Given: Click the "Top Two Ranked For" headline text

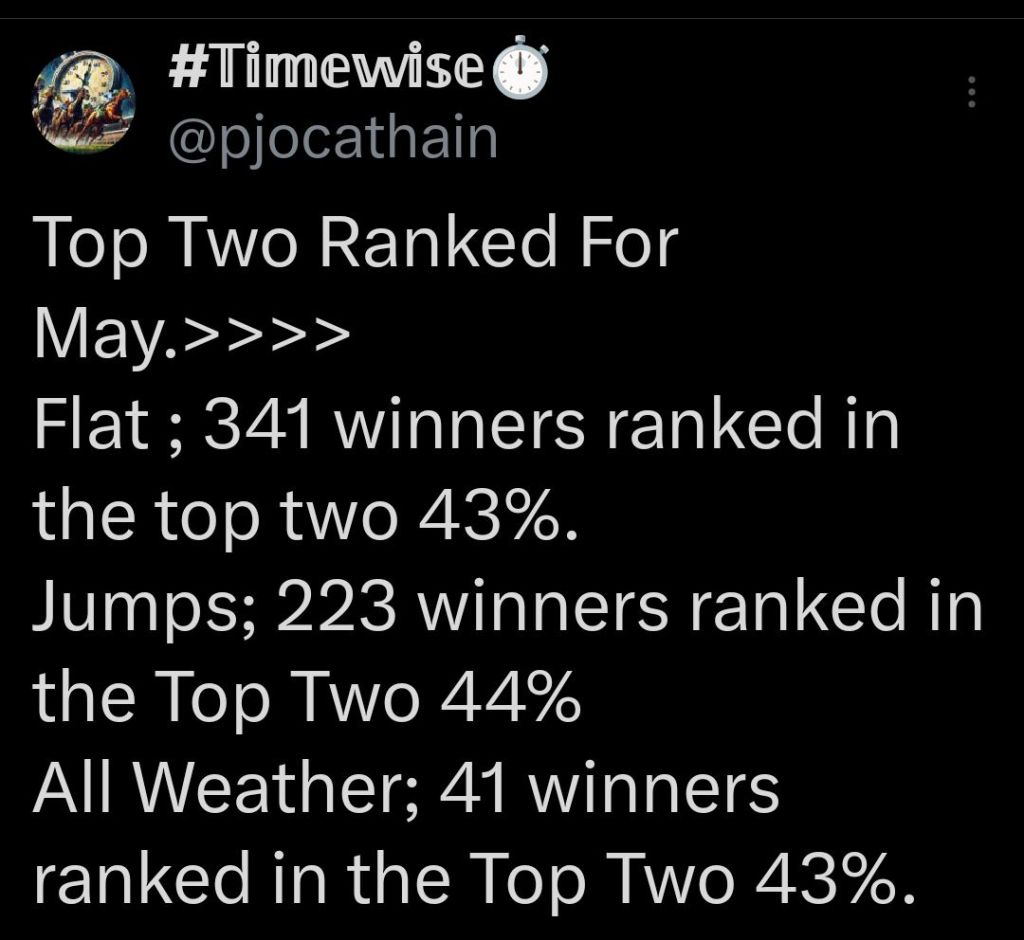Looking at the screenshot, I should [x=356, y=244].
